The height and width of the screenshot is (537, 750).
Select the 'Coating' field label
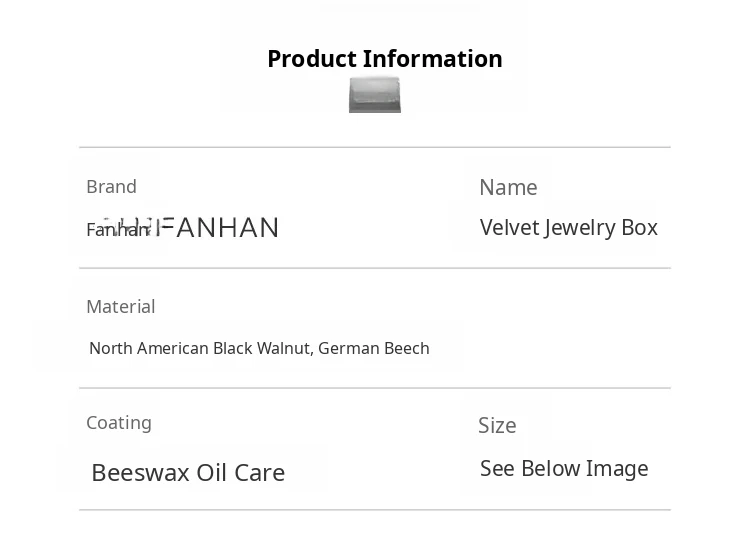(119, 423)
